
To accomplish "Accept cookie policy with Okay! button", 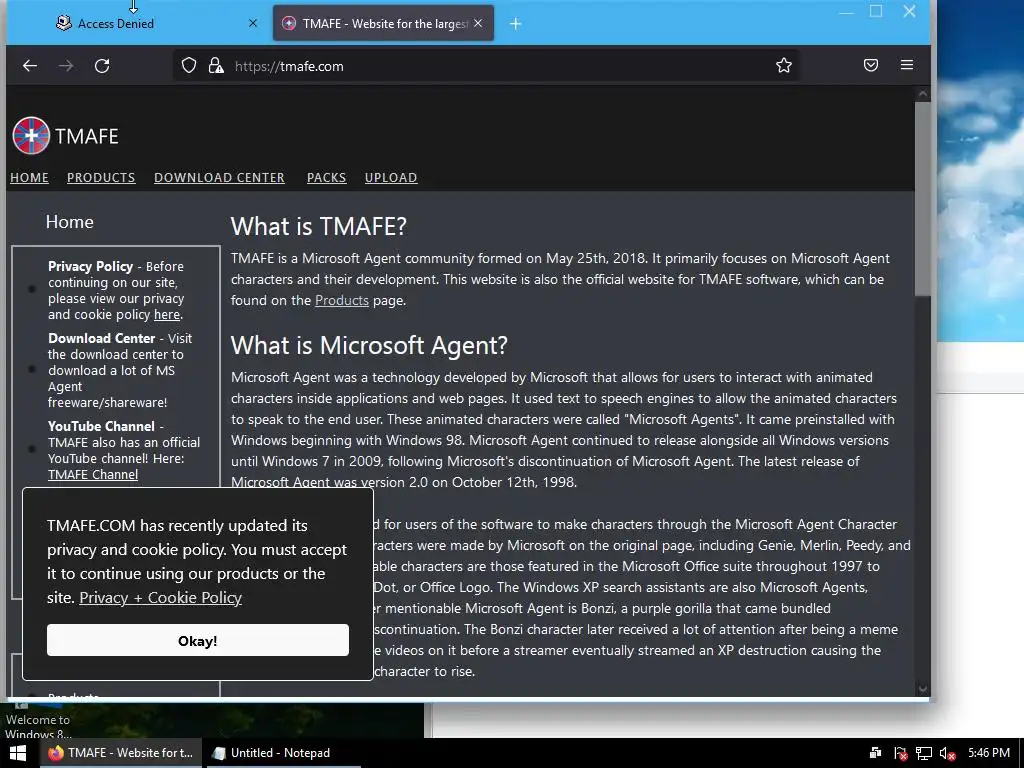I will coord(198,640).
